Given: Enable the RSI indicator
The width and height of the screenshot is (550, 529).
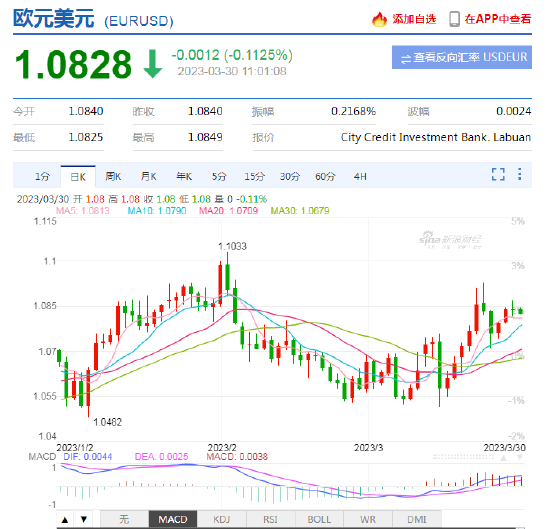Looking at the screenshot, I should click(x=270, y=520).
